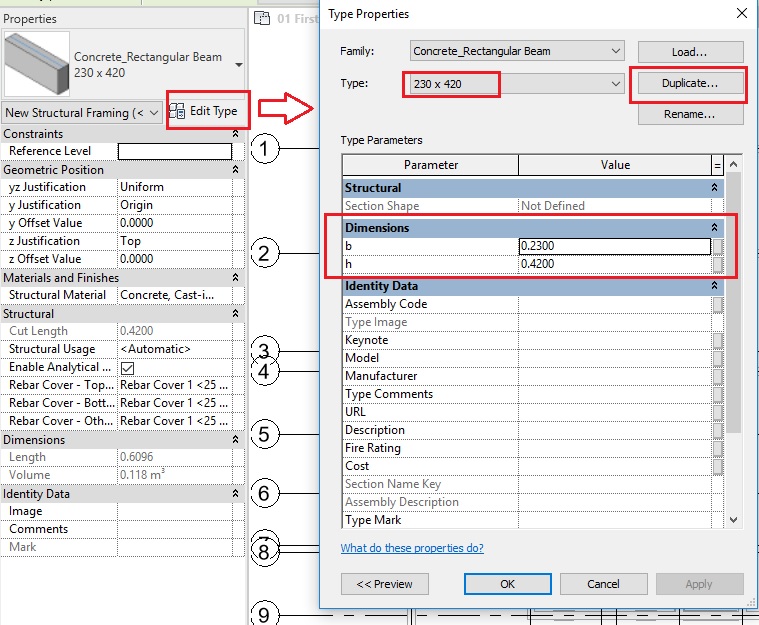Click the associate parameter button beside h

(718, 264)
